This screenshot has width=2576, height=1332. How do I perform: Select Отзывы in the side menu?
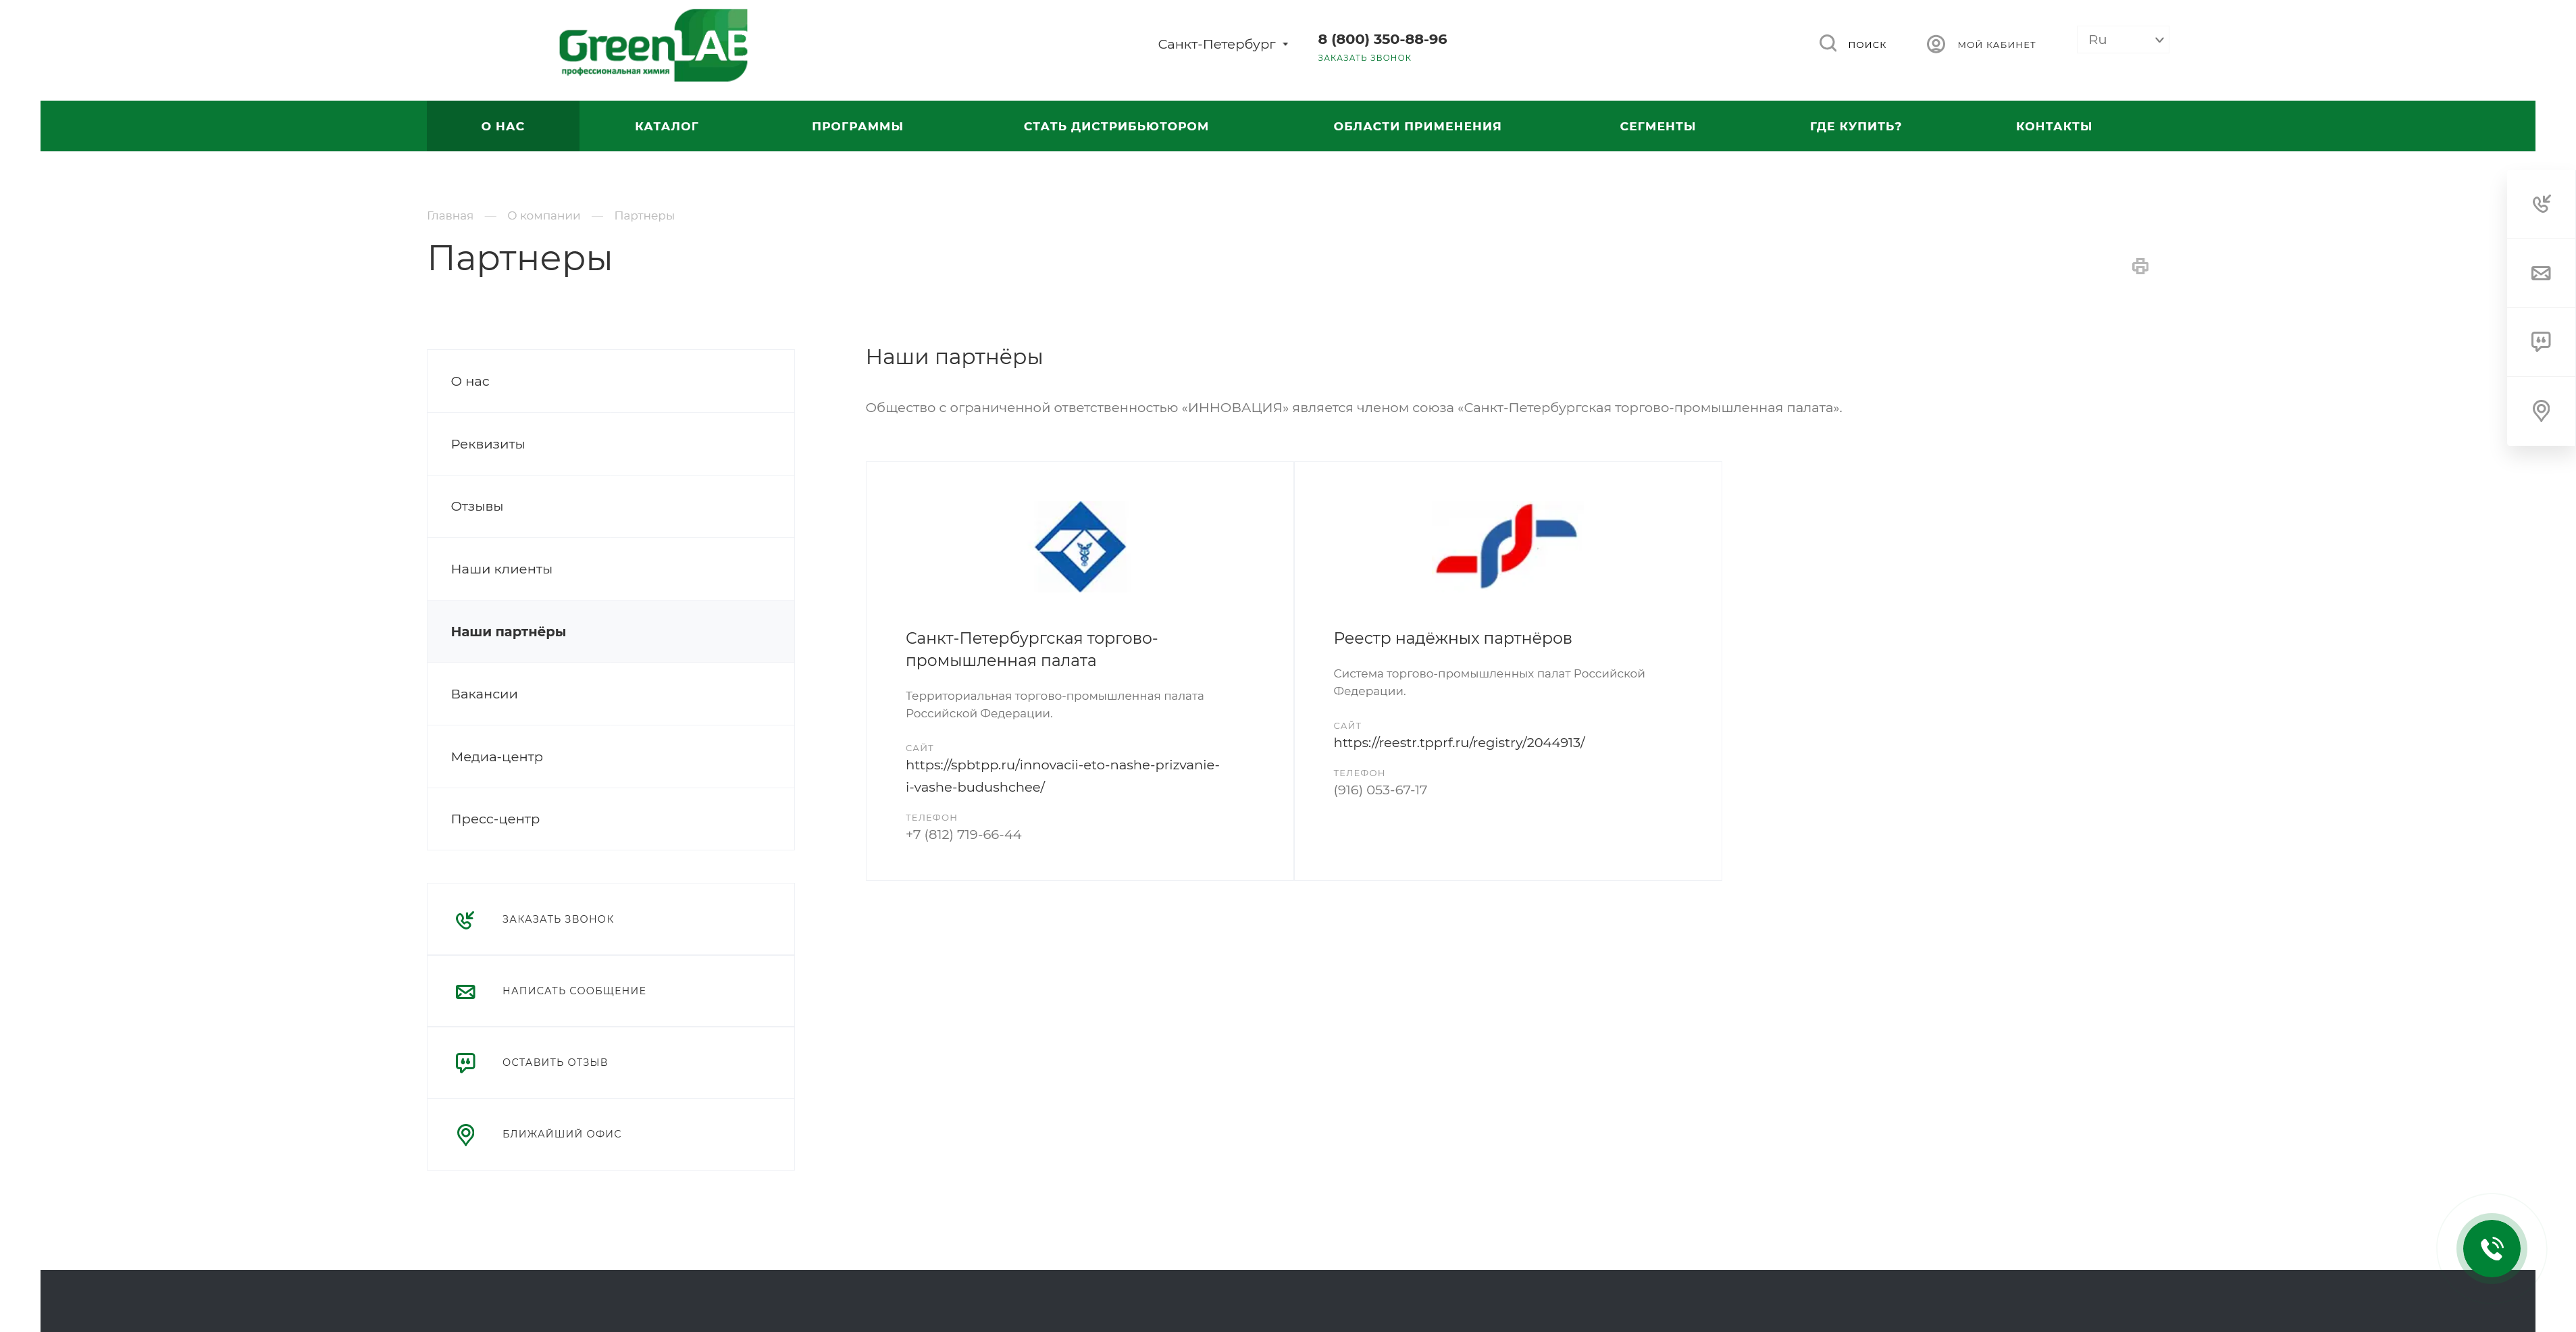click(610, 506)
